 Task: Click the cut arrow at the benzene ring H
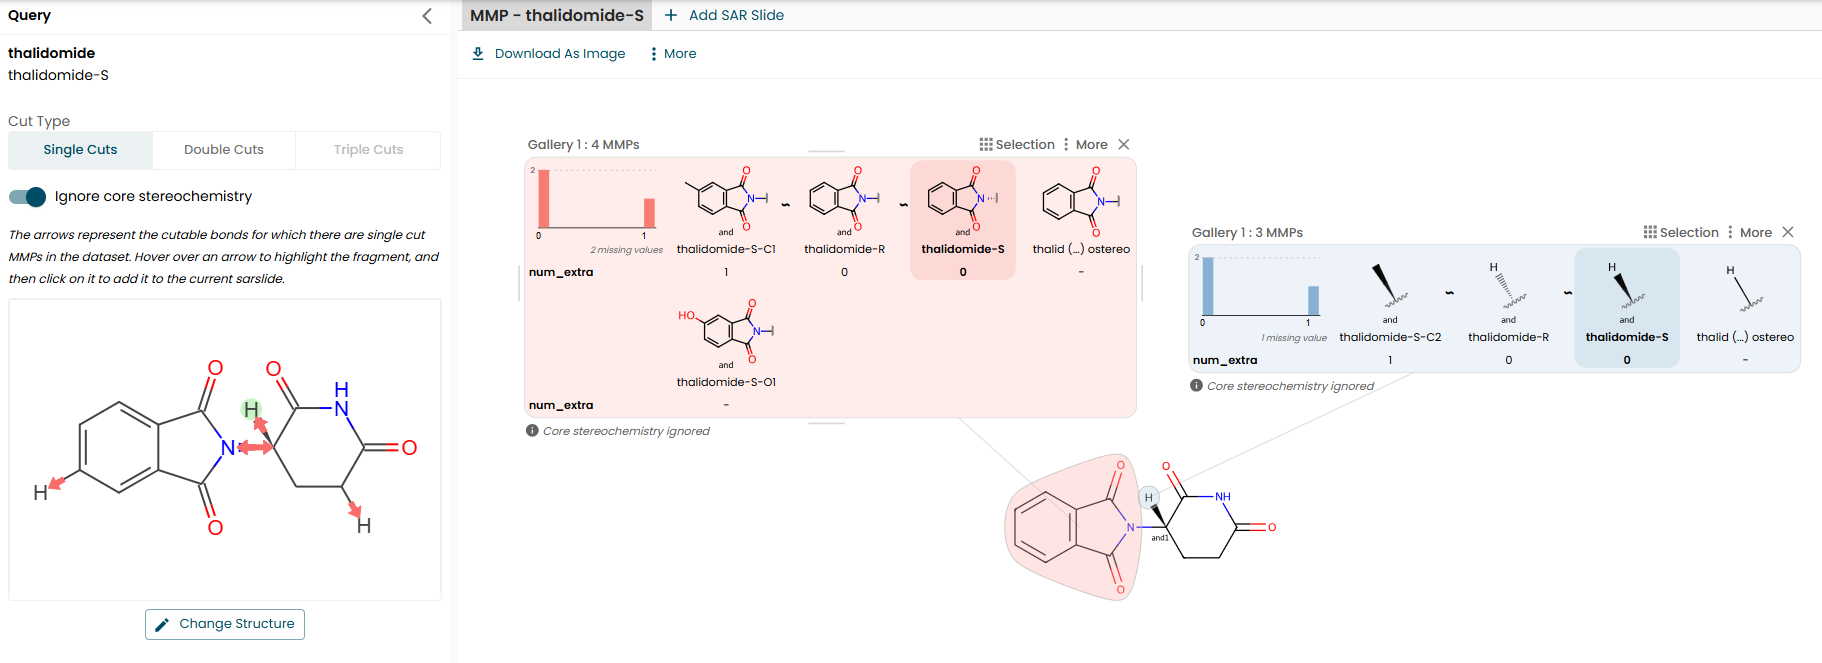pyautogui.click(x=57, y=483)
